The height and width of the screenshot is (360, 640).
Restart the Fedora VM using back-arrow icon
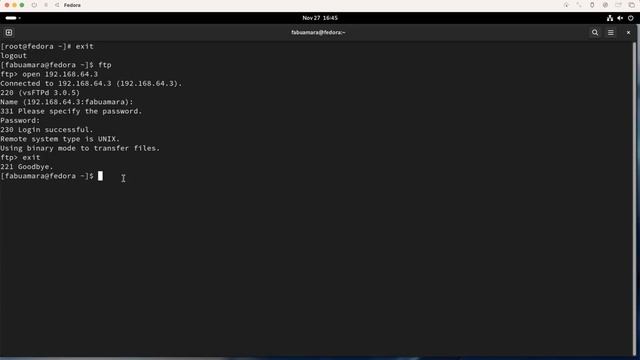click(x=57, y=5)
